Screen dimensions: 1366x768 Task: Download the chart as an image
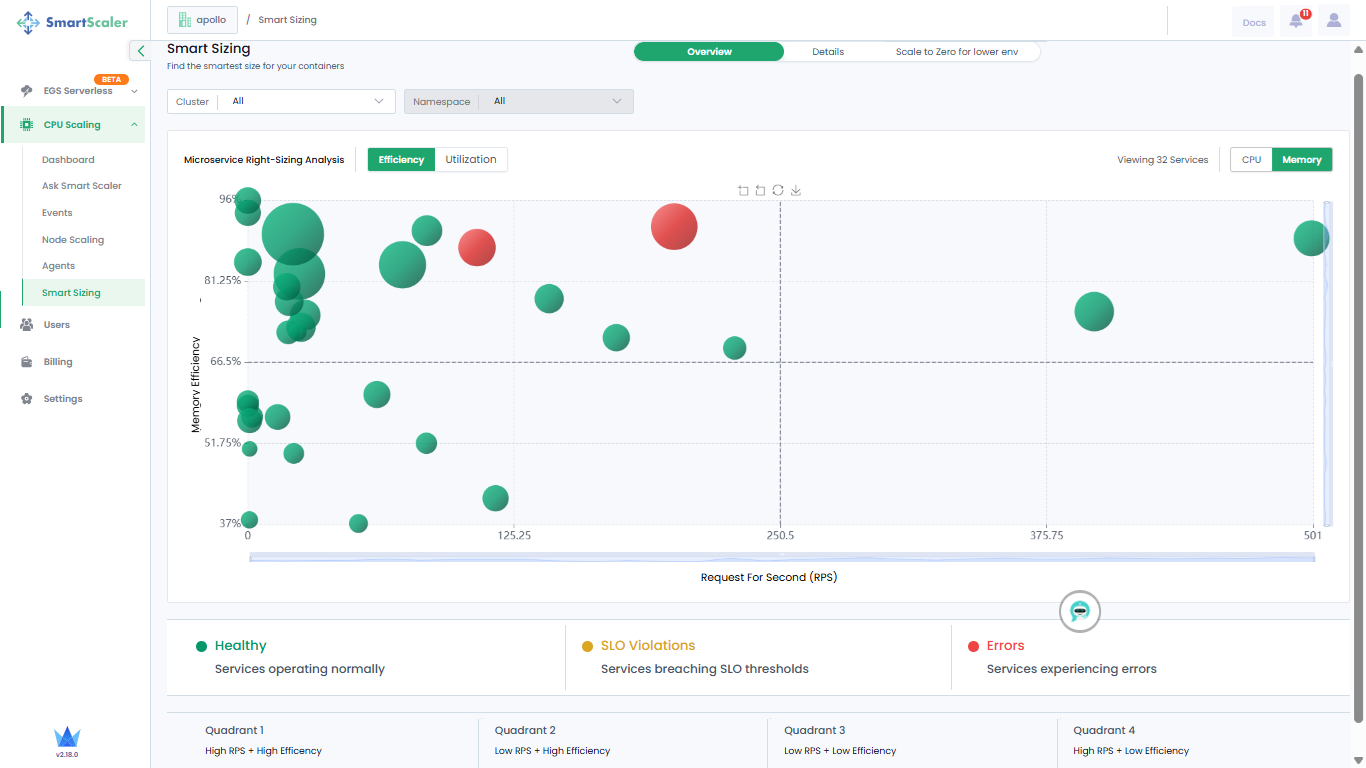(x=796, y=190)
